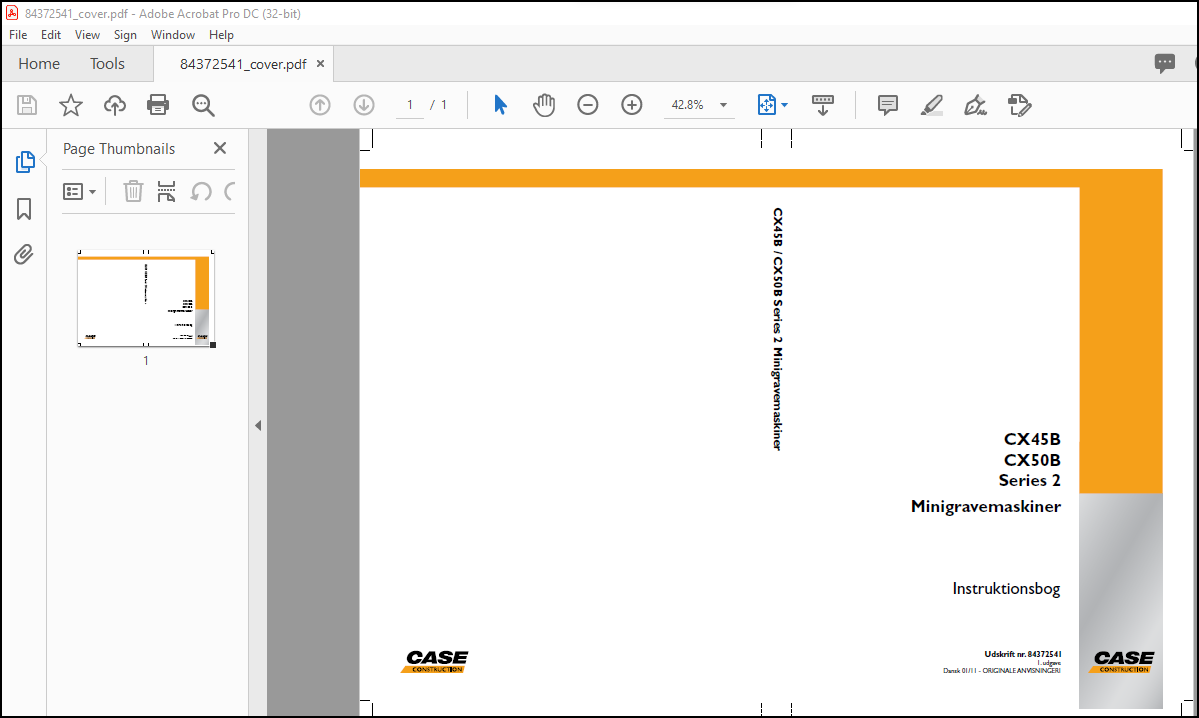Open thumbnail options dropdown menu
This screenshot has width=1199, height=718.
(80, 191)
